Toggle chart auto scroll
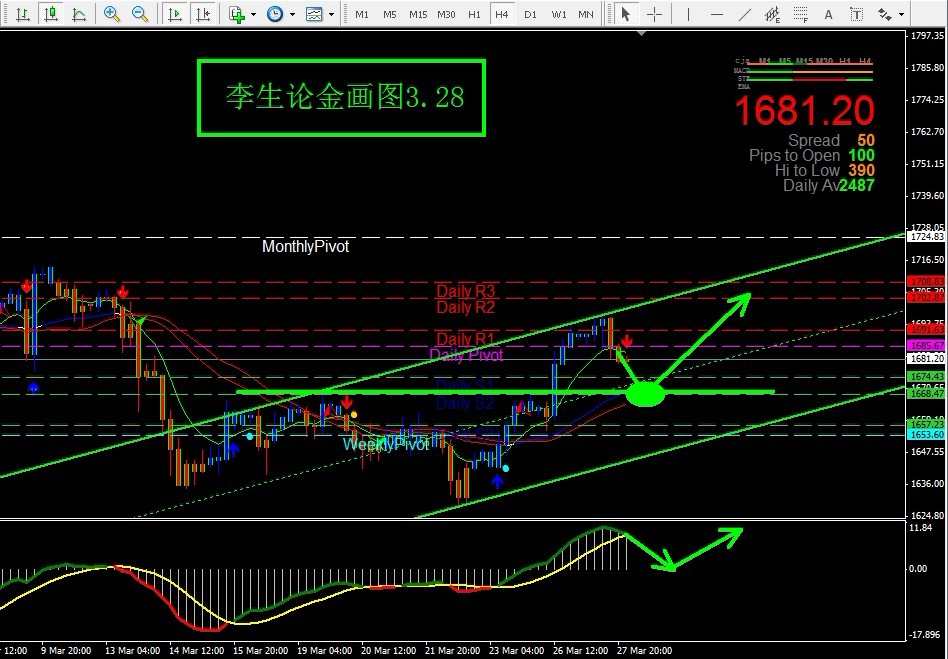This screenshot has width=948, height=659. coord(175,14)
